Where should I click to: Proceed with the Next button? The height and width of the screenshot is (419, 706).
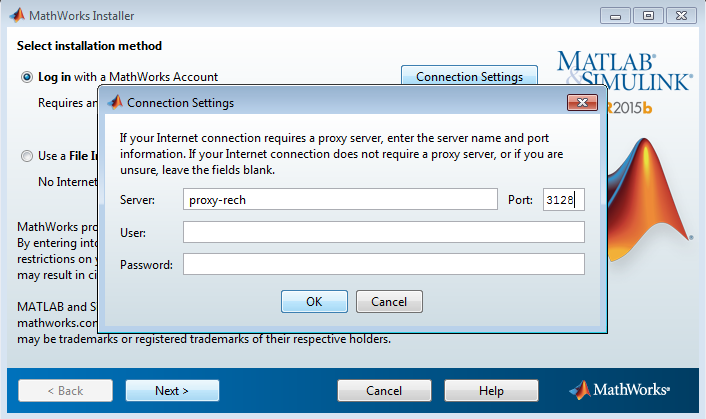click(172, 391)
